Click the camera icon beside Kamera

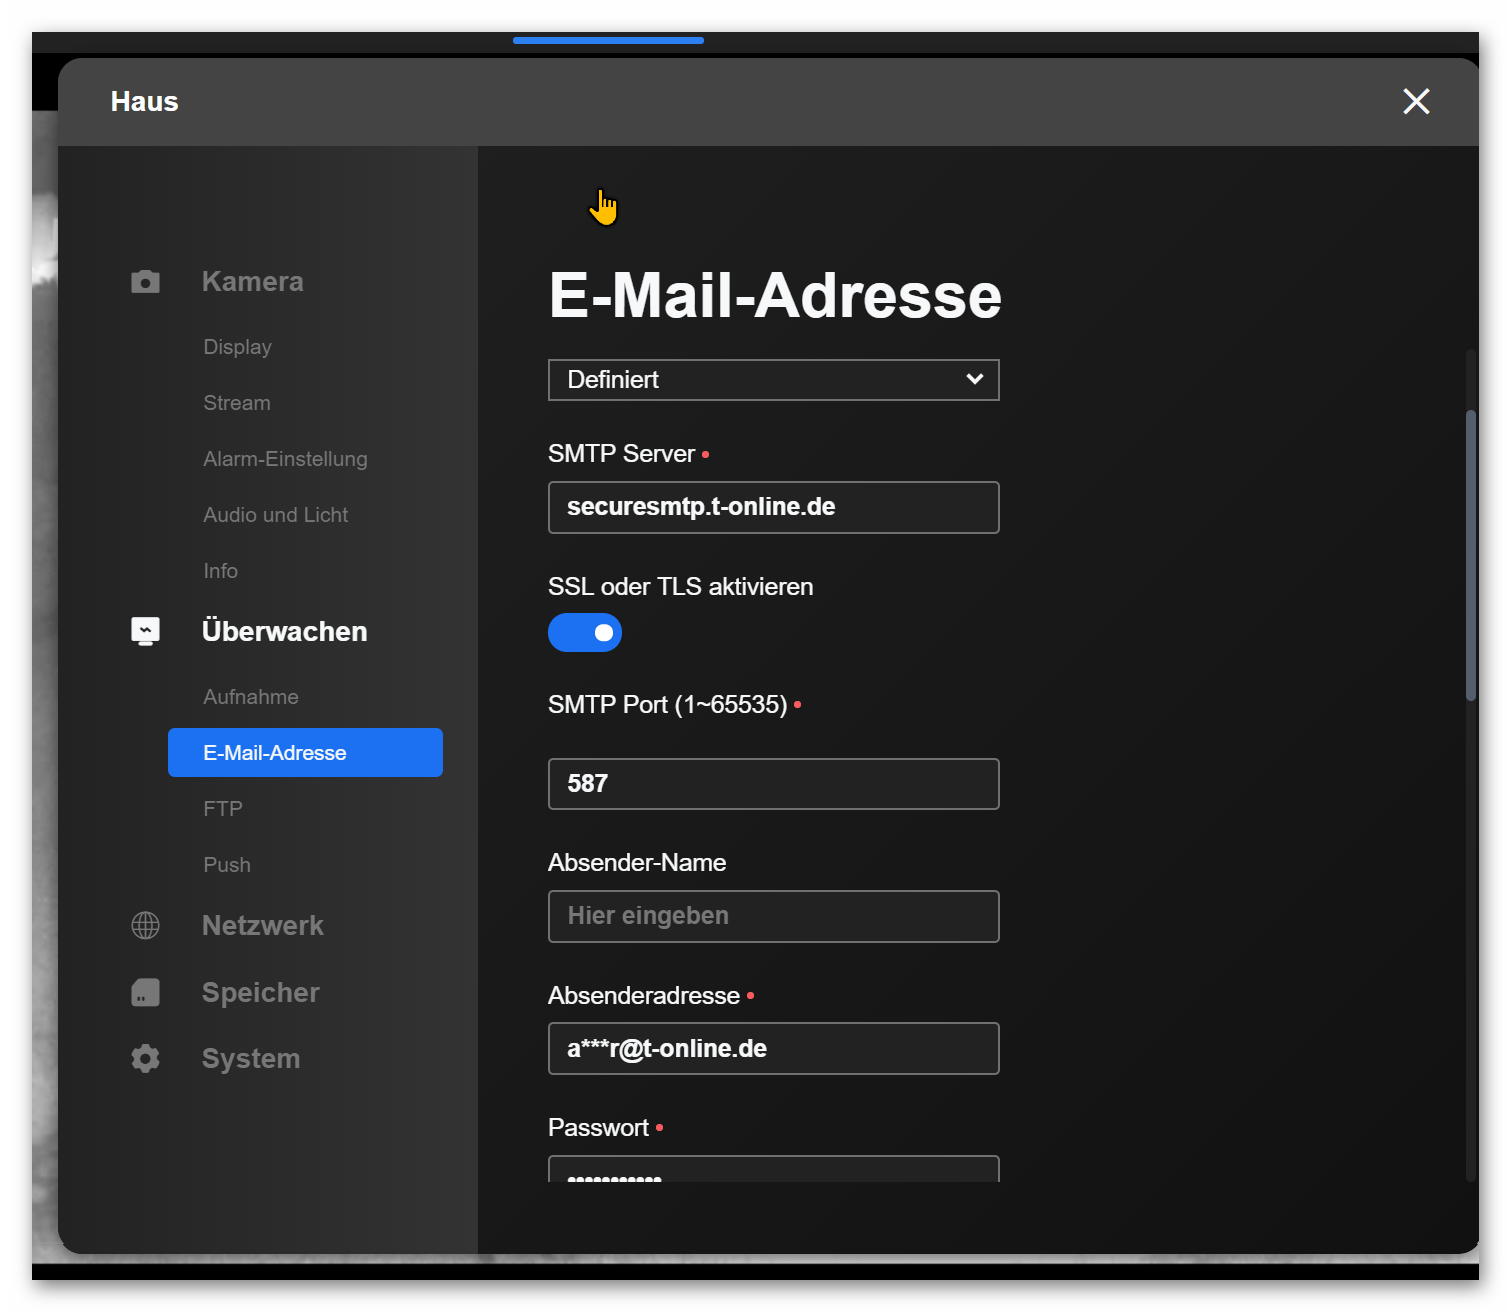point(145,282)
